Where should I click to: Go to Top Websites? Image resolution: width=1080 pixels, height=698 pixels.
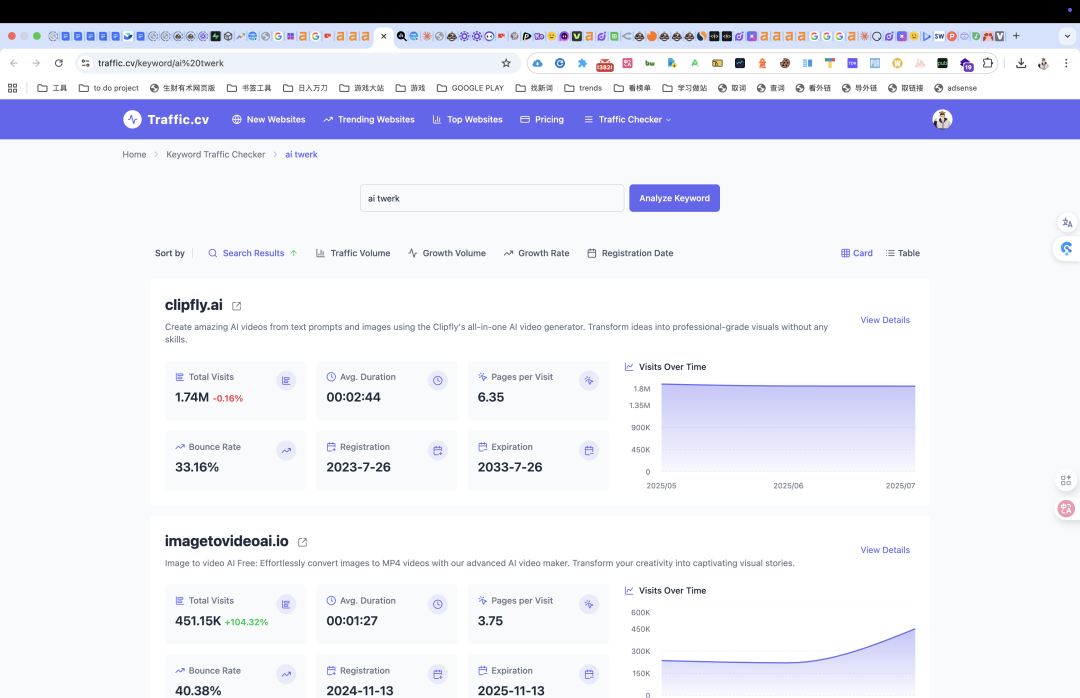click(468, 119)
